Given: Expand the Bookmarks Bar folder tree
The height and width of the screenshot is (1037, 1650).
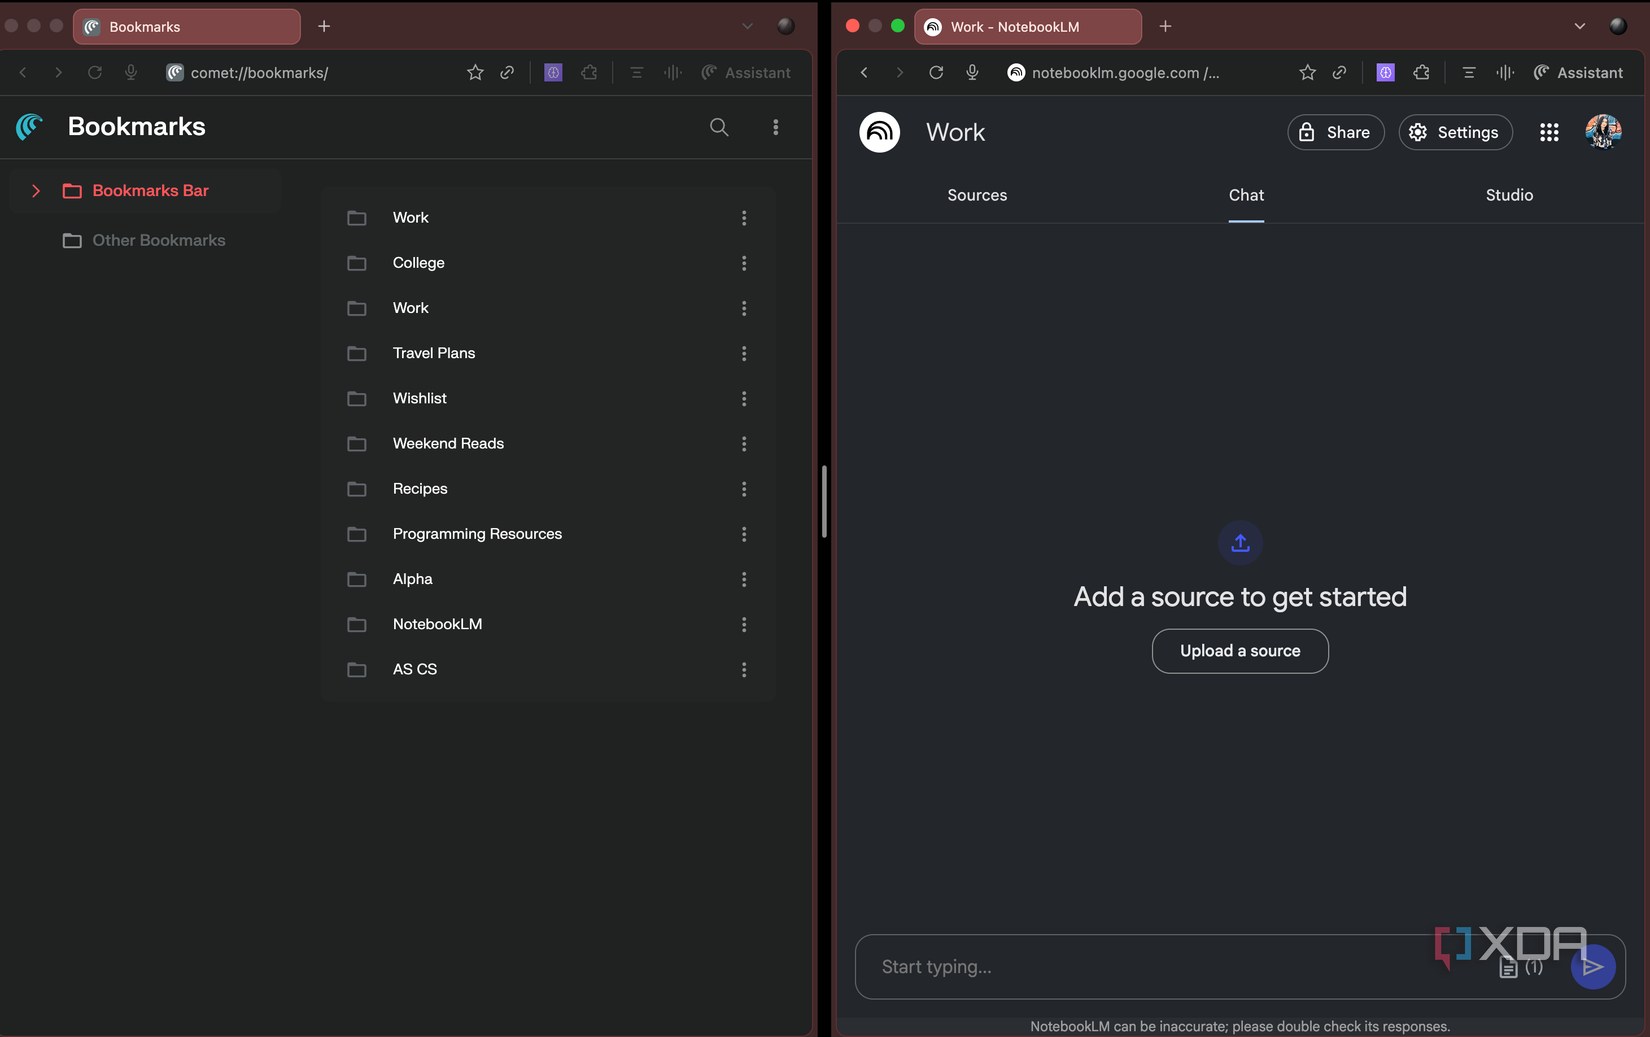Looking at the screenshot, I should [36, 190].
